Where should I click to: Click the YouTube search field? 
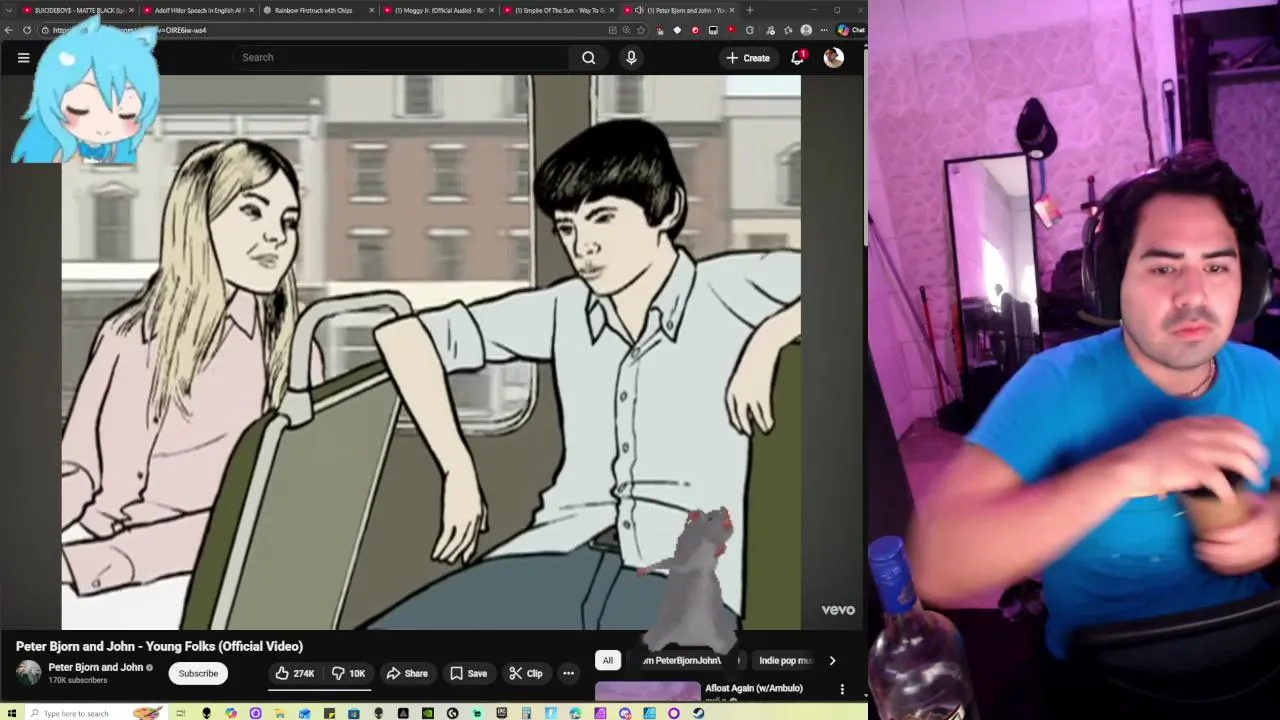(x=400, y=58)
